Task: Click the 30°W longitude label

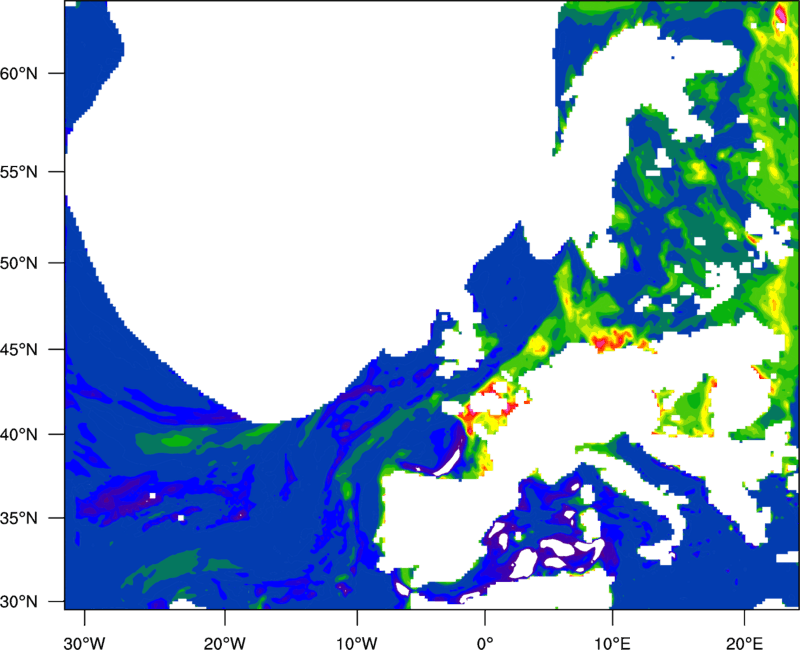Action: coord(85,643)
